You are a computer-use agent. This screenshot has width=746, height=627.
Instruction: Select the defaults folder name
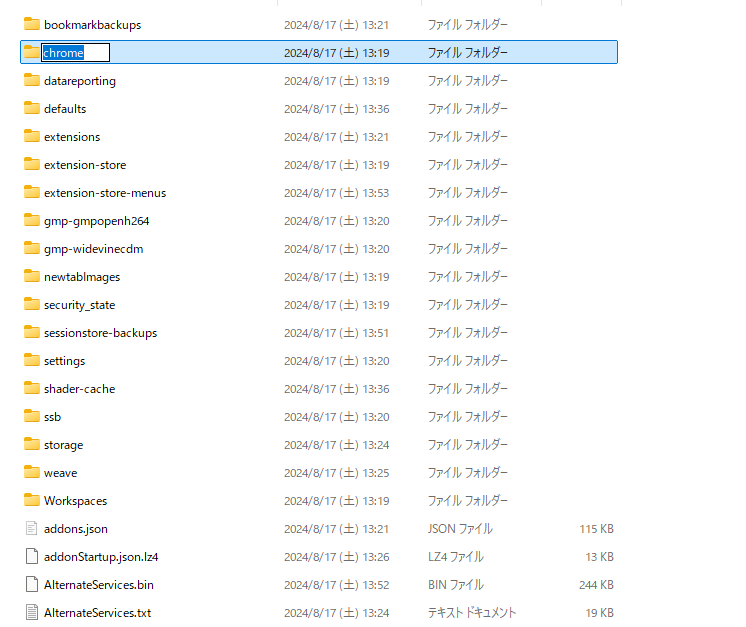(x=65, y=109)
